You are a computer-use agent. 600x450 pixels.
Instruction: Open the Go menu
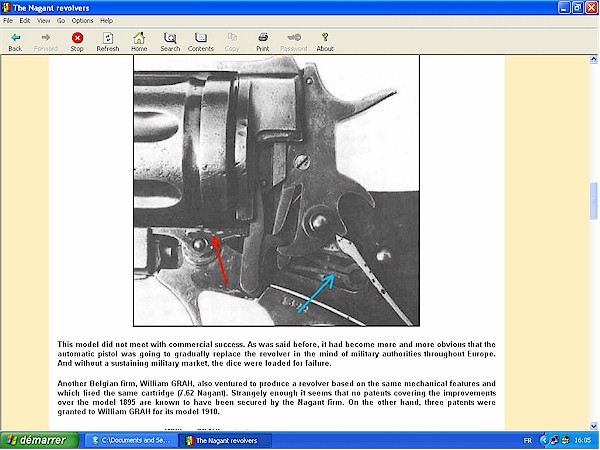61,21
